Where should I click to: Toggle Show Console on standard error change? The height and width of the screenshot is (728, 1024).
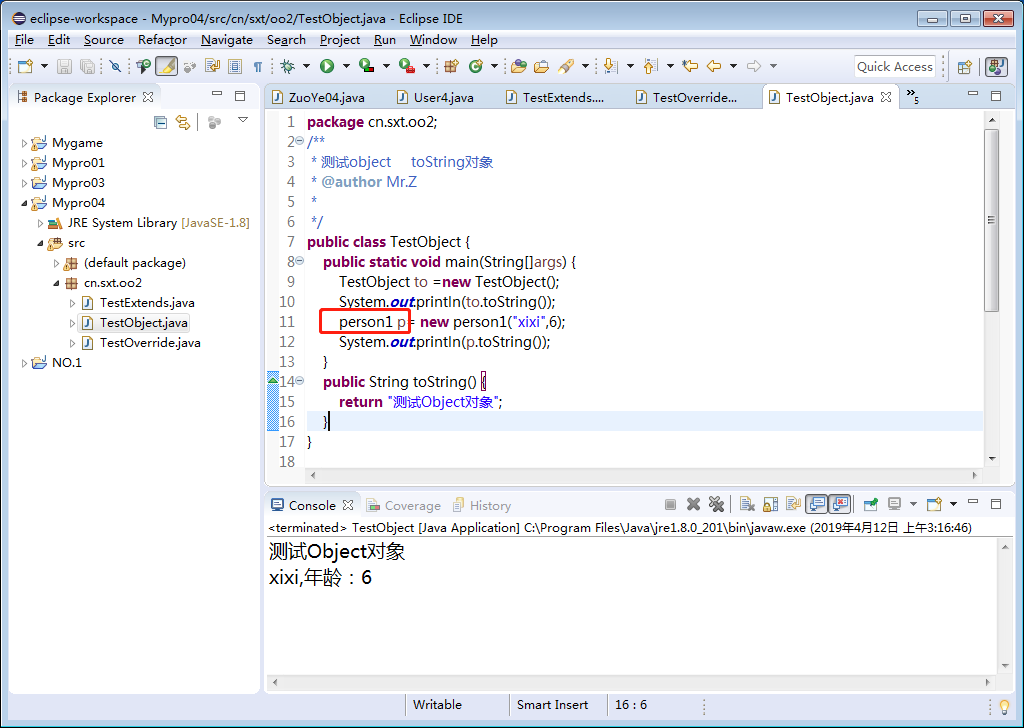840,504
